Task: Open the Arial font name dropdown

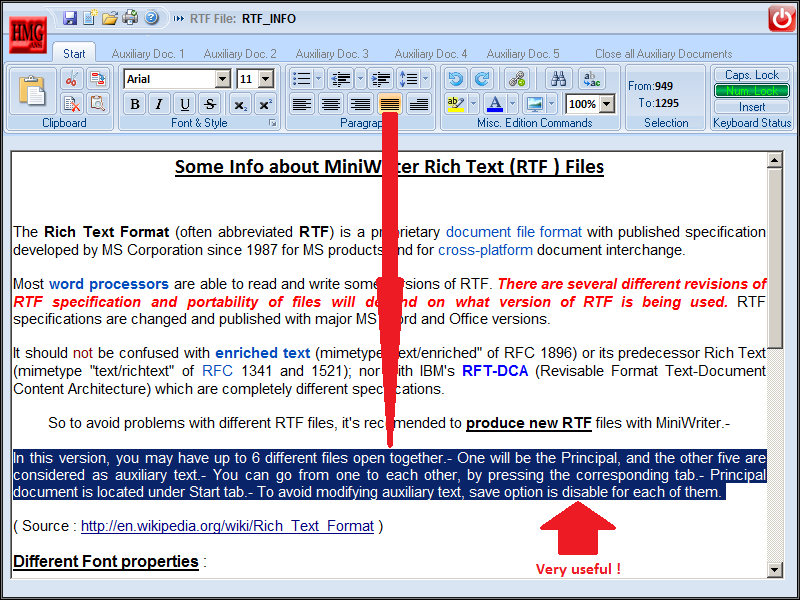Action: pos(222,79)
